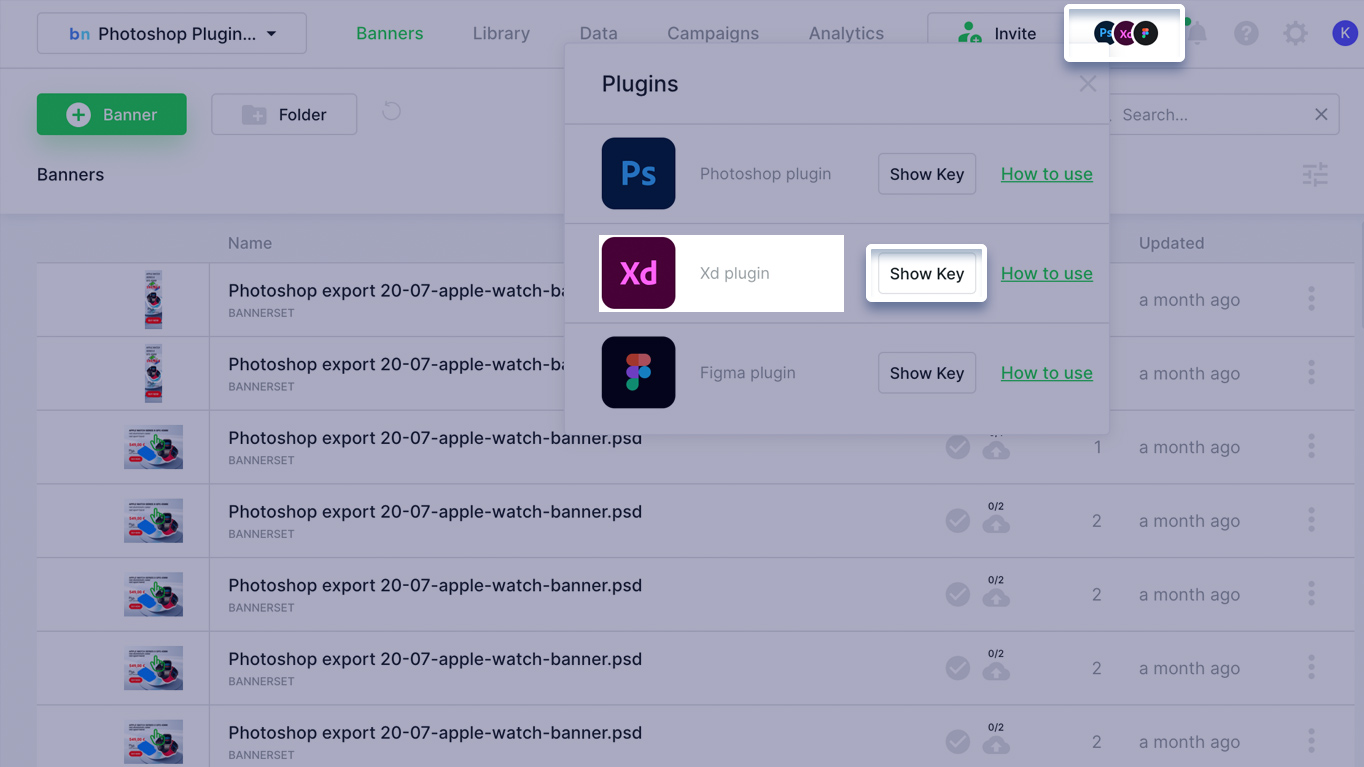Open notifications bell
This screenshot has width=1364, height=767.
pos(1196,34)
